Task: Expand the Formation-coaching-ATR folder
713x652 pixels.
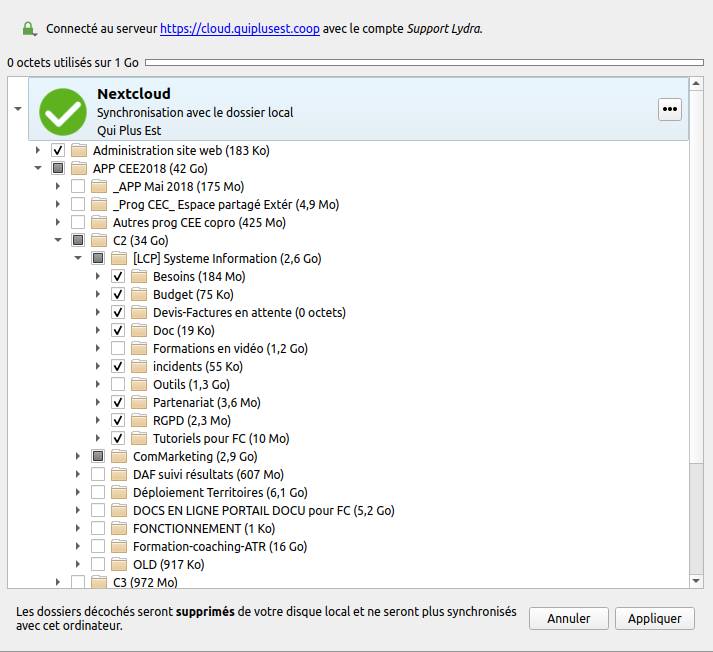Action: (x=78, y=546)
